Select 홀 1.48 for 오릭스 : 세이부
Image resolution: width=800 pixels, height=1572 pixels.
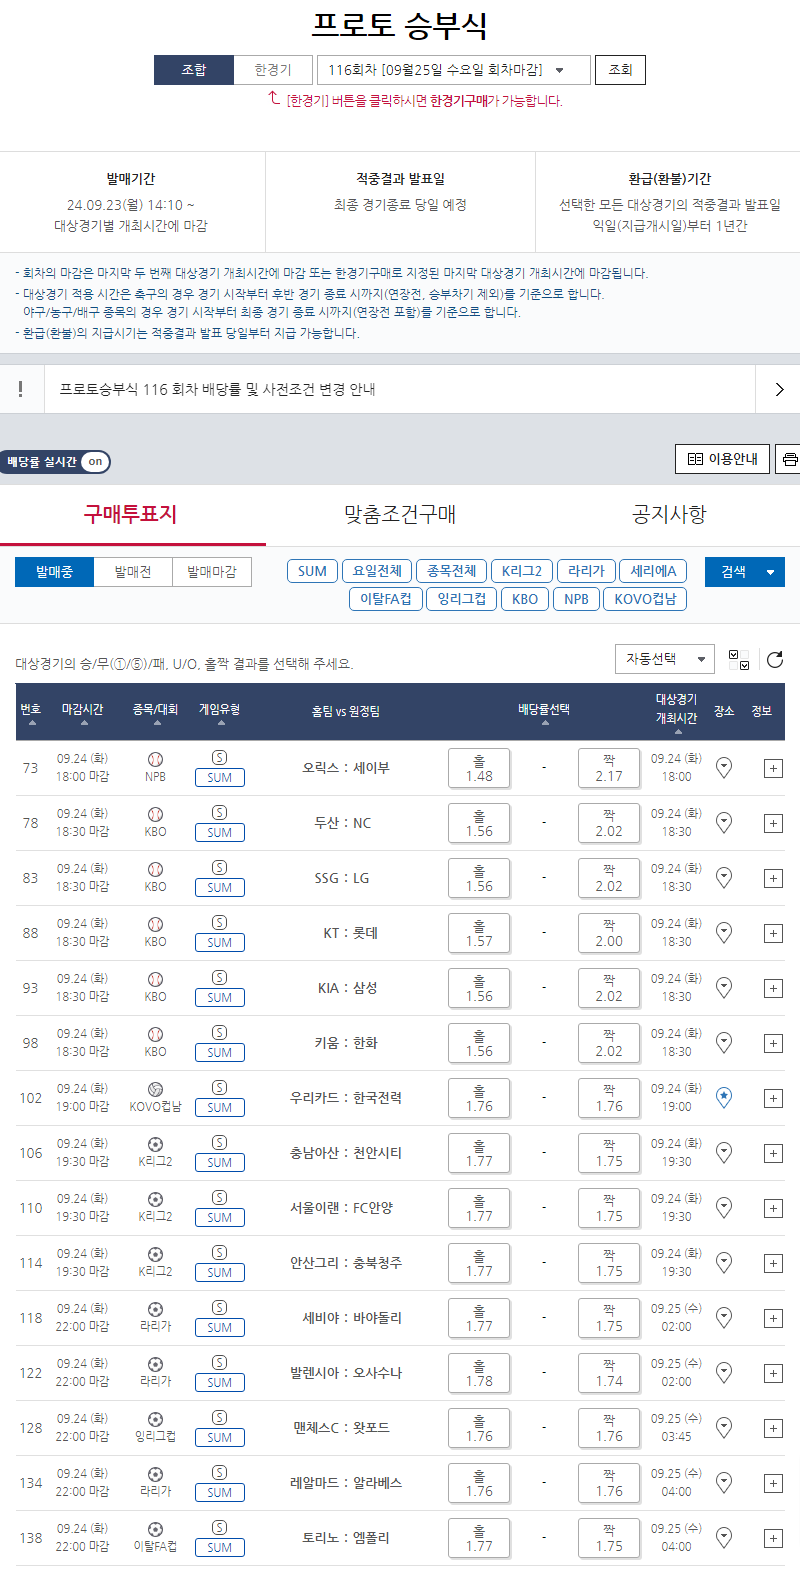tap(479, 768)
